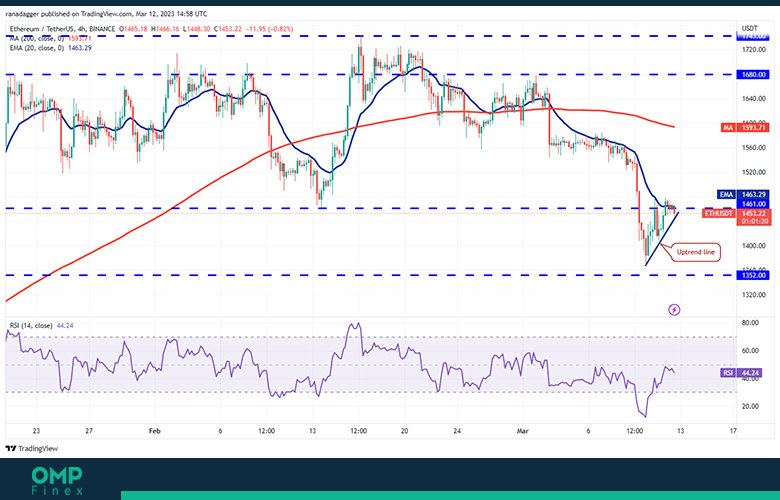
Task: Click the '20' date on time axis
Action: click(404, 431)
